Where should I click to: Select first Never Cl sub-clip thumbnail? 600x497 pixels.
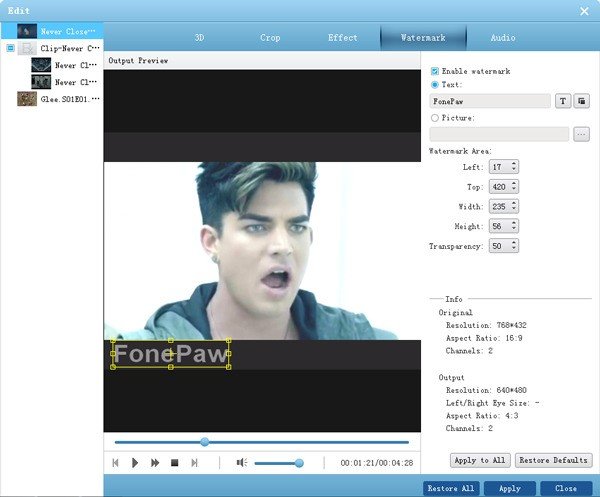(x=41, y=65)
